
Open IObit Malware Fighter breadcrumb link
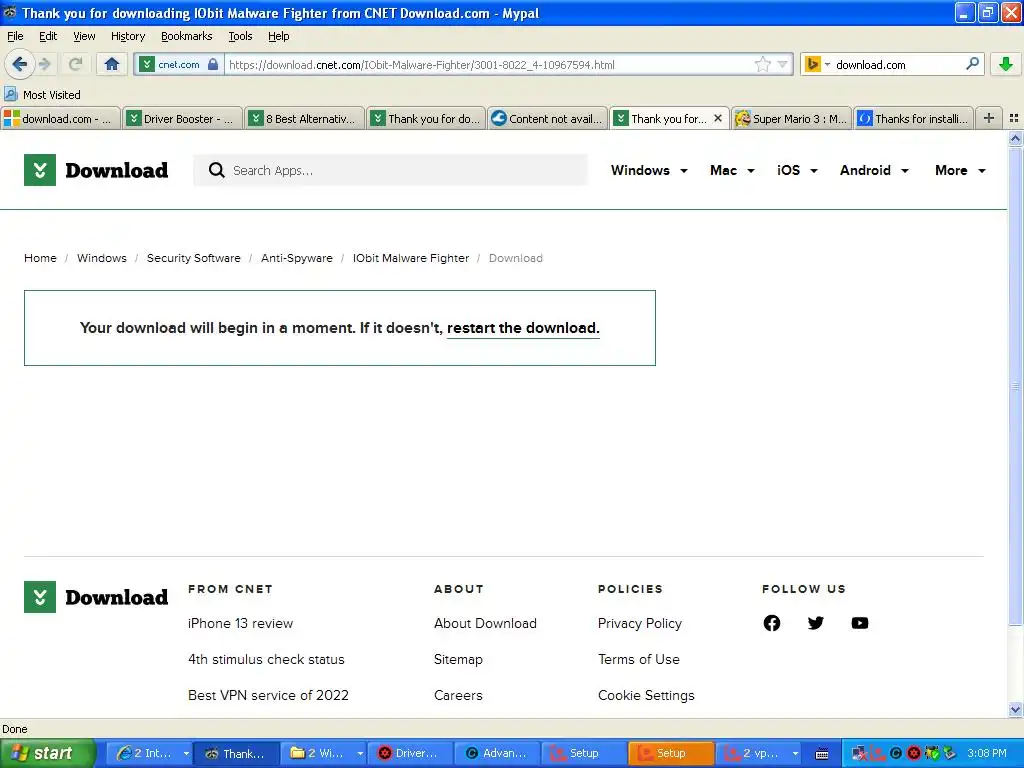click(411, 258)
